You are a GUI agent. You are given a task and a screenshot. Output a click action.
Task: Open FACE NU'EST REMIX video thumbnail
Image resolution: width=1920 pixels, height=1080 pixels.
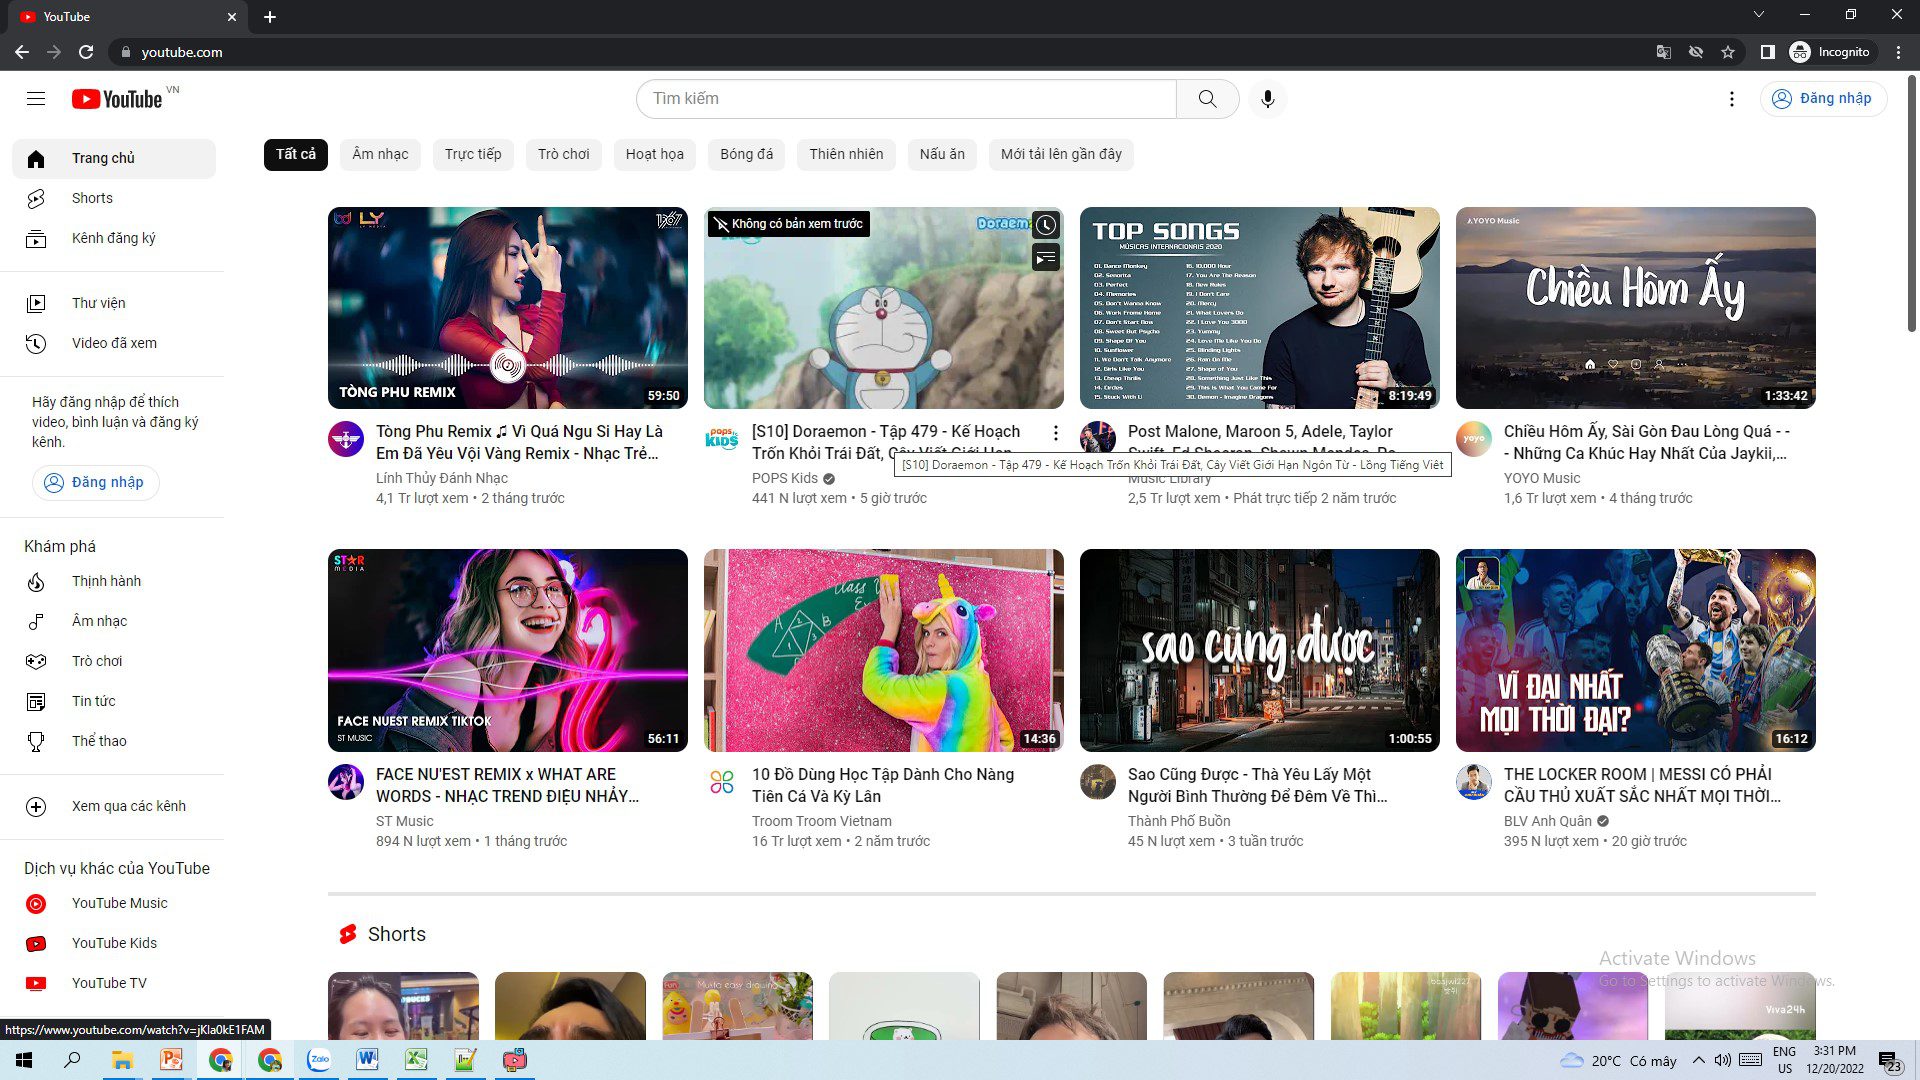508,650
